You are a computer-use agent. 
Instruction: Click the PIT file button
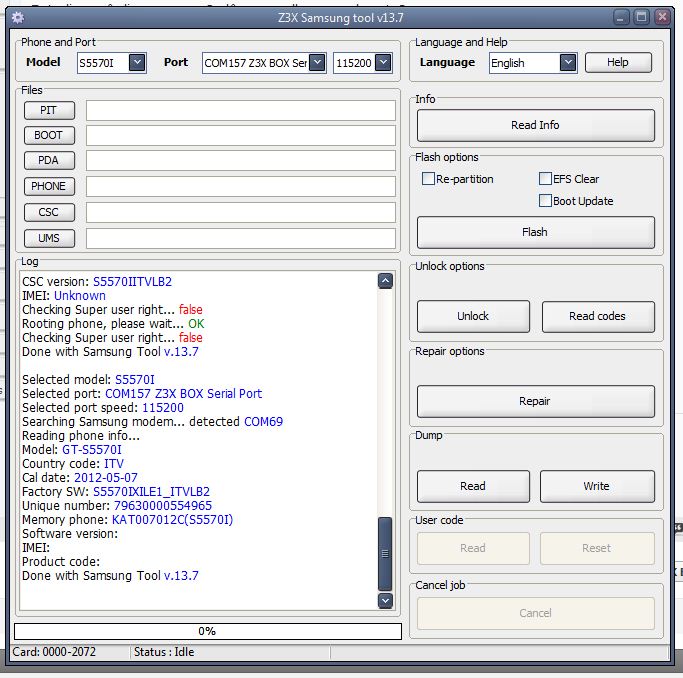click(49, 110)
